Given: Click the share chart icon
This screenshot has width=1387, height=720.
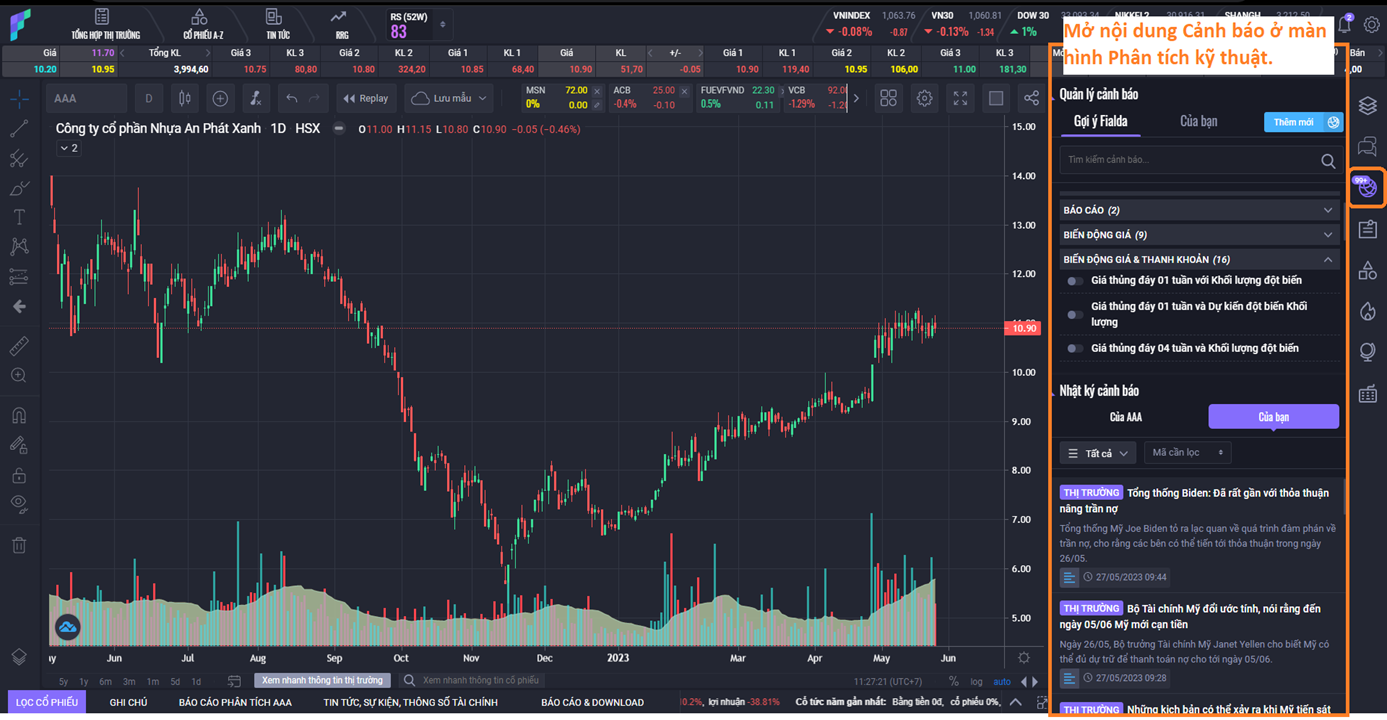Looking at the screenshot, I should (x=1031, y=98).
